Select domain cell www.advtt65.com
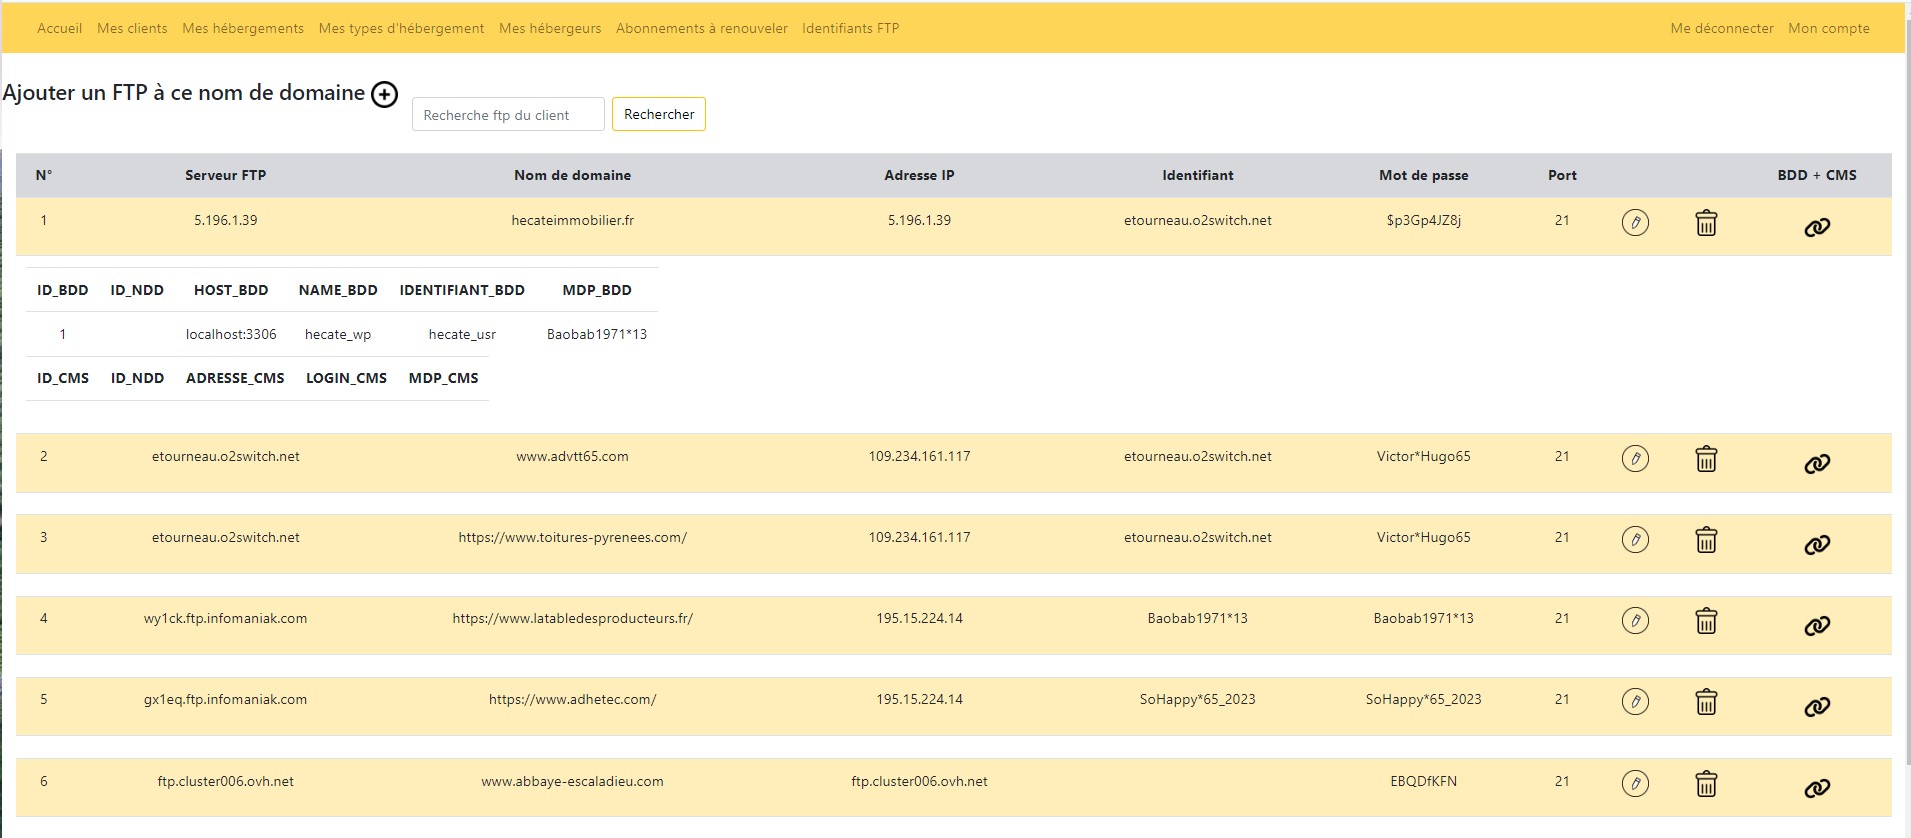 572,456
